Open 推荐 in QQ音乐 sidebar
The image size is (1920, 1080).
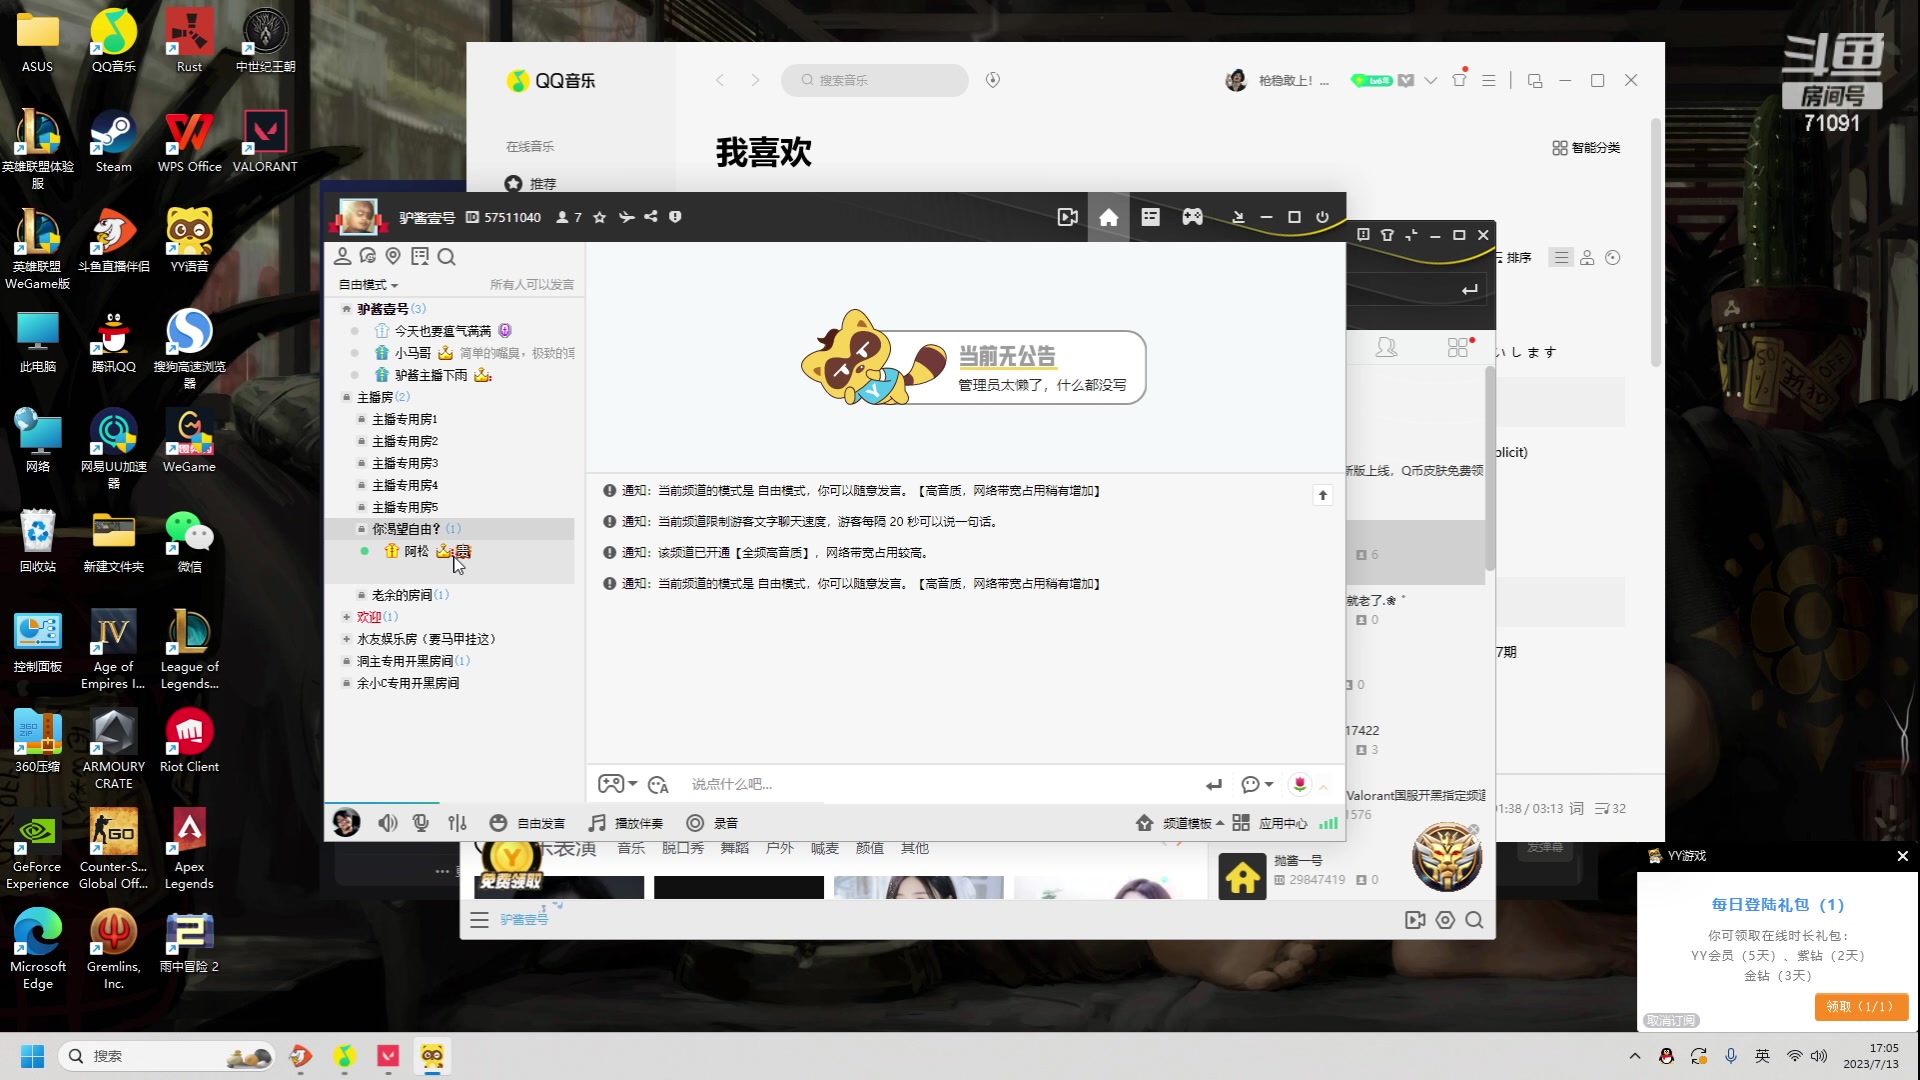pyautogui.click(x=530, y=184)
